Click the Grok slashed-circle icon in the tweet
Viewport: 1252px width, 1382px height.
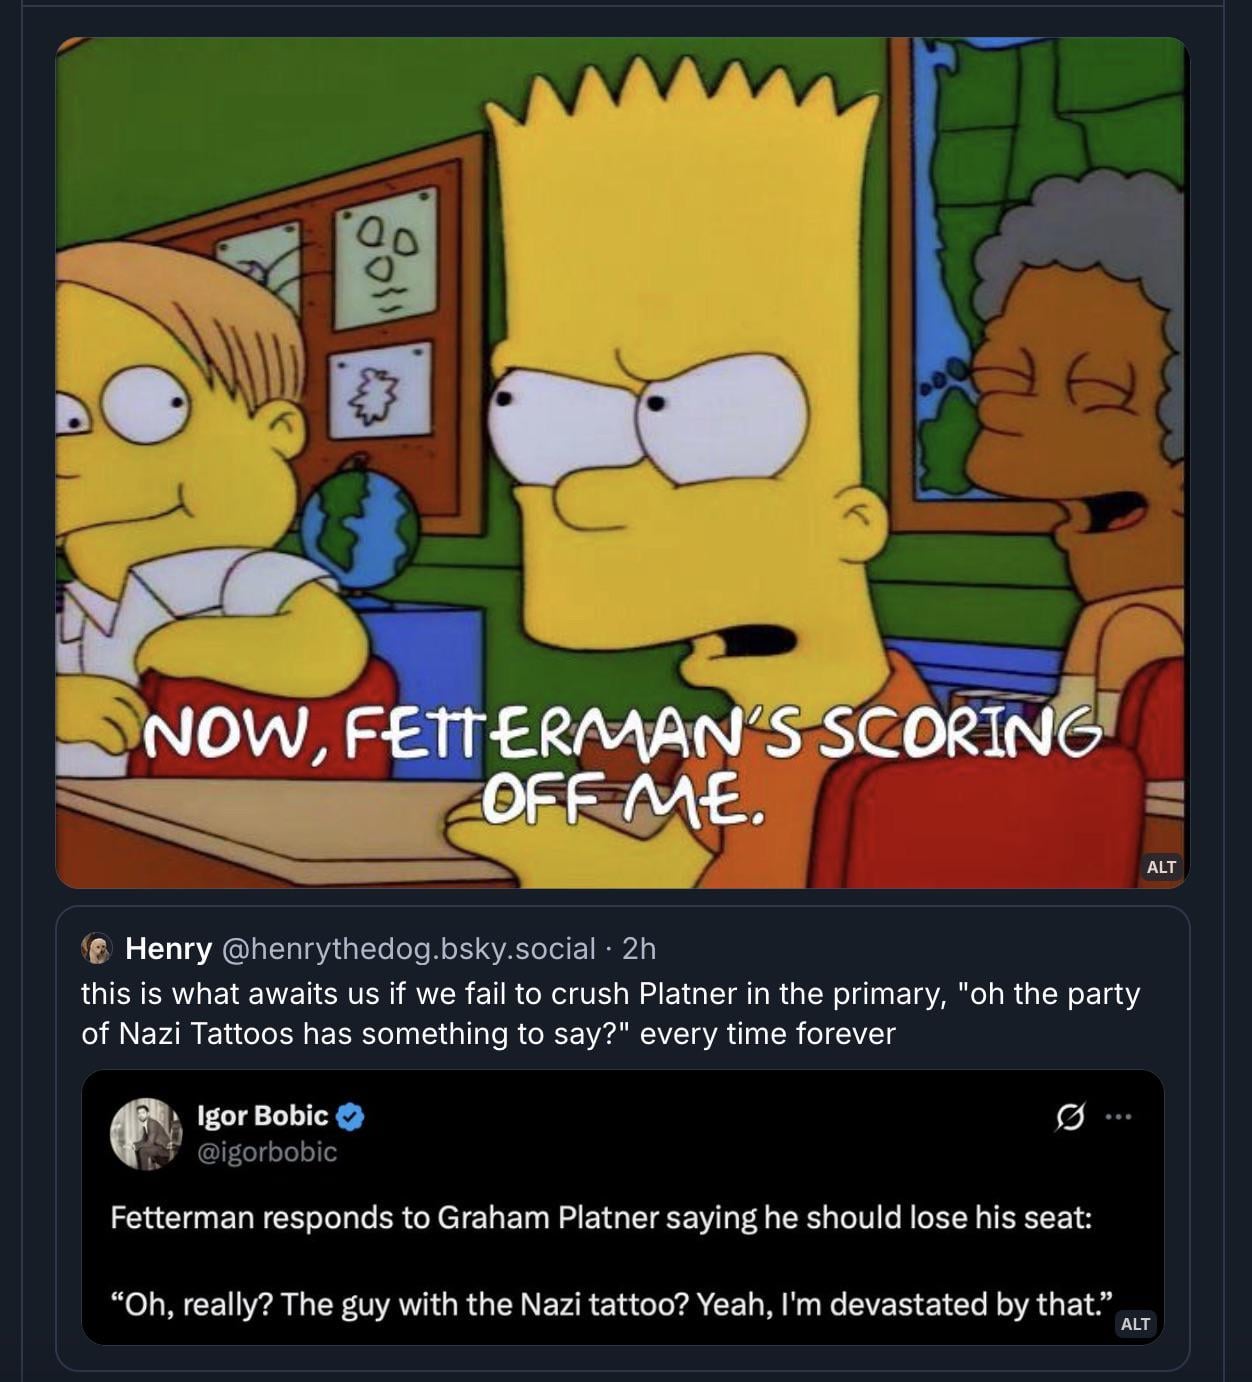click(1069, 1116)
